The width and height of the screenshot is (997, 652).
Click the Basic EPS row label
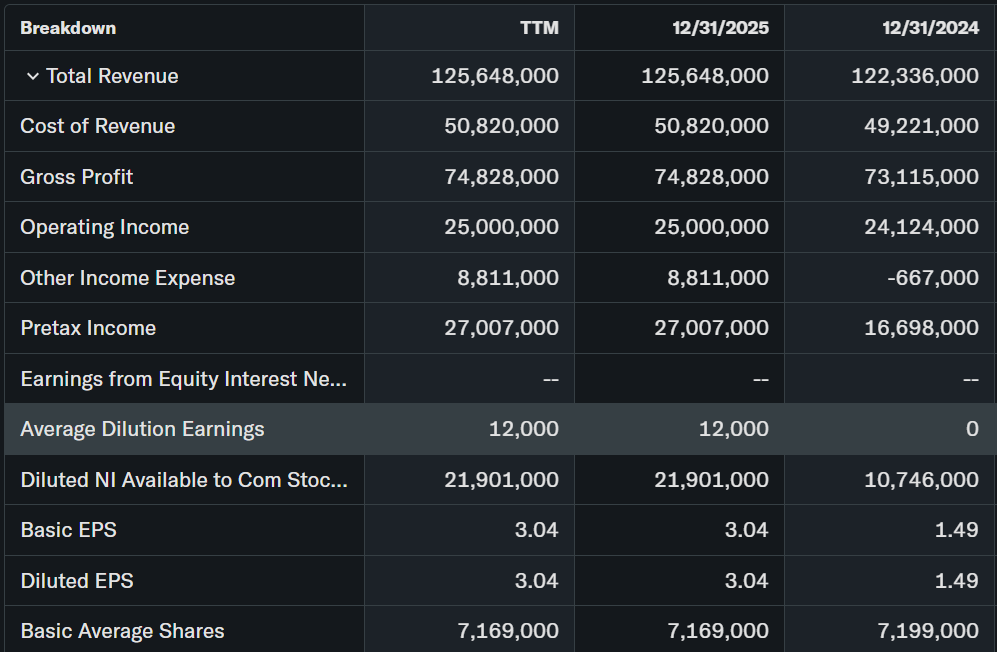click(x=68, y=530)
